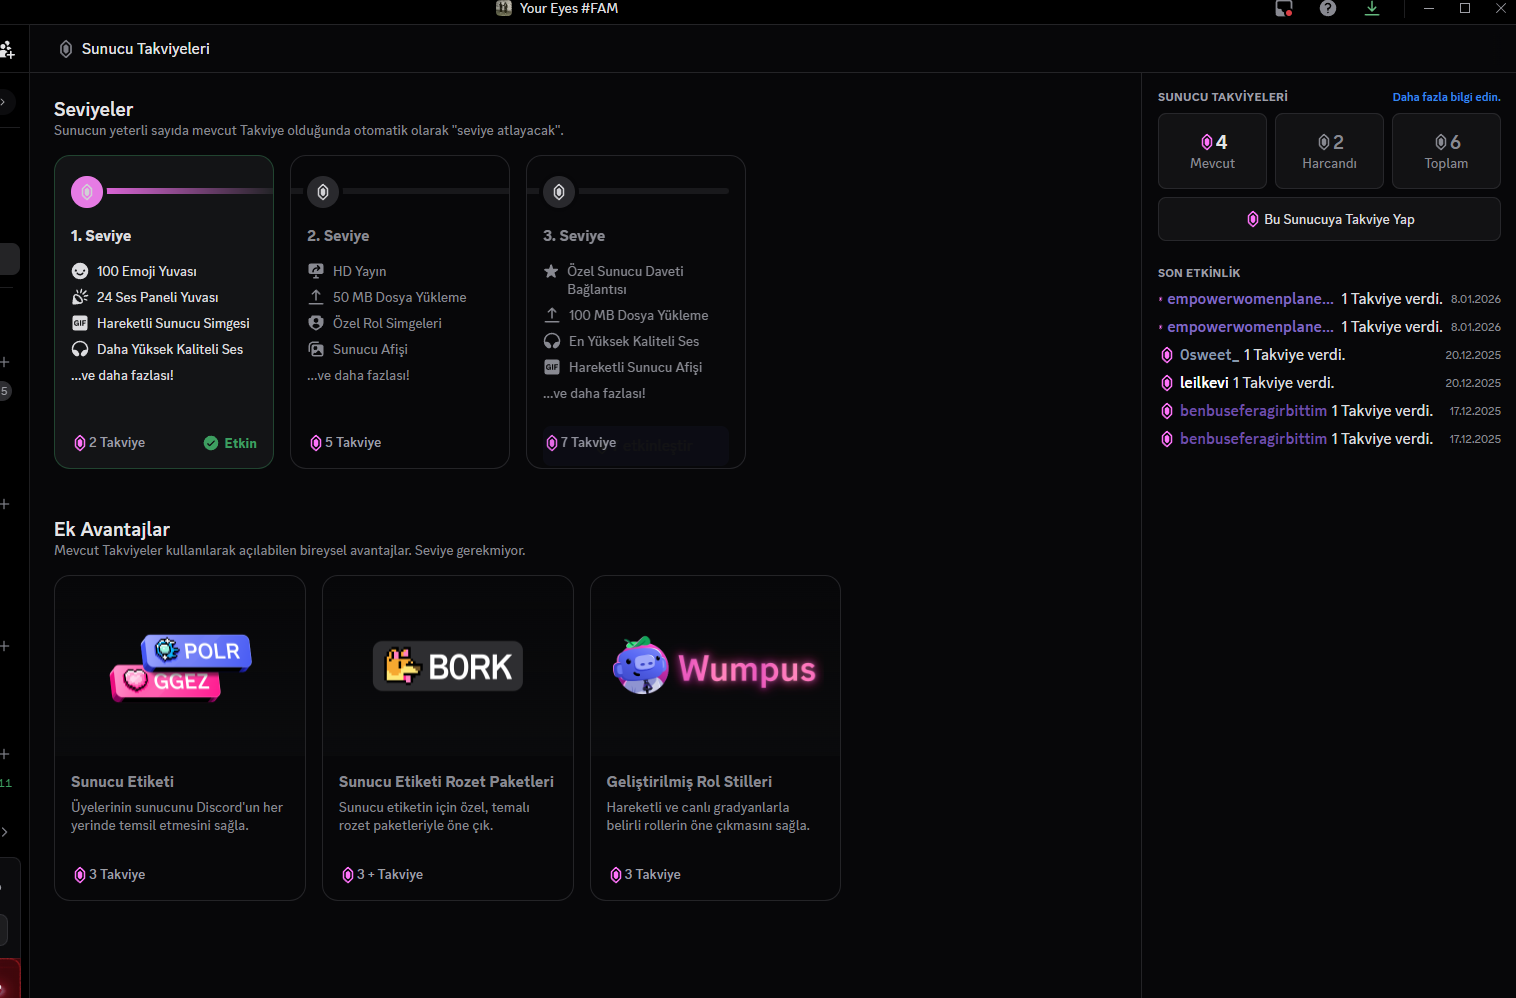This screenshot has width=1516, height=998.
Task: Minimize the Discord window
Action: coord(1429,8)
